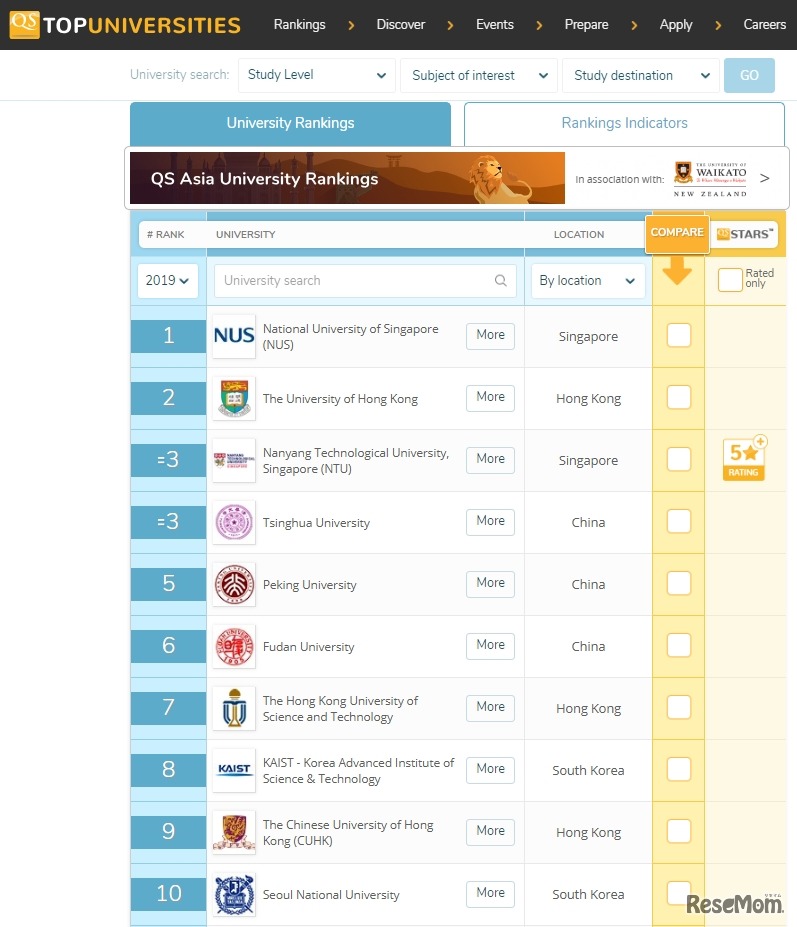Enable the Rated only checkbox
The height and width of the screenshot is (927, 797).
tap(730, 280)
